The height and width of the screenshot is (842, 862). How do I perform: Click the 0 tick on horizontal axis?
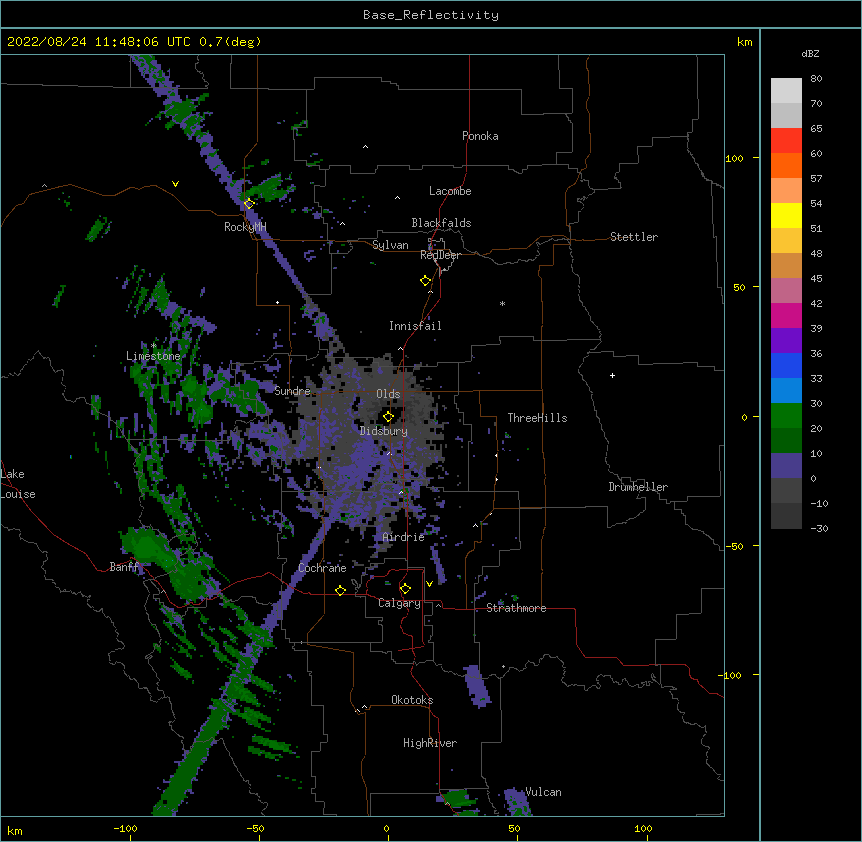386,828
